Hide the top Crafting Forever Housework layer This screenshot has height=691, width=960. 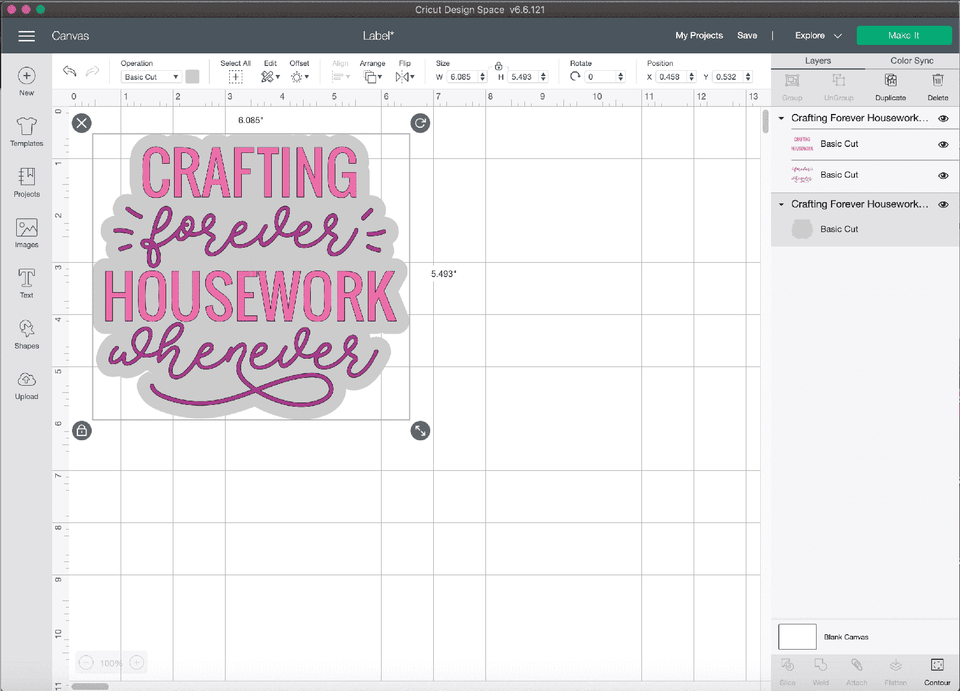coord(941,117)
